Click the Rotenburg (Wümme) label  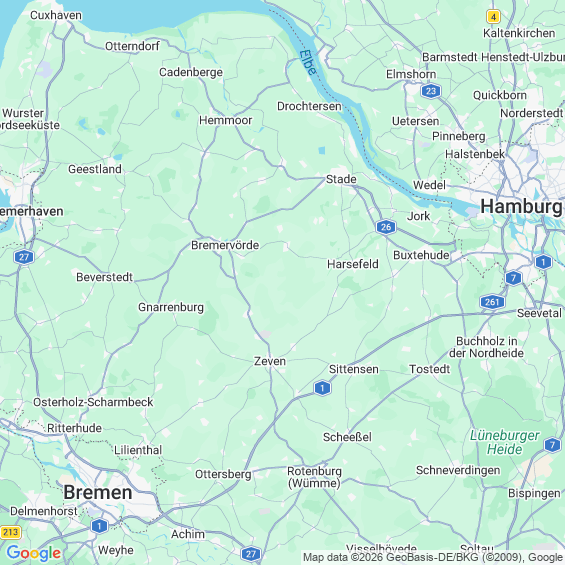[x=314, y=477]
